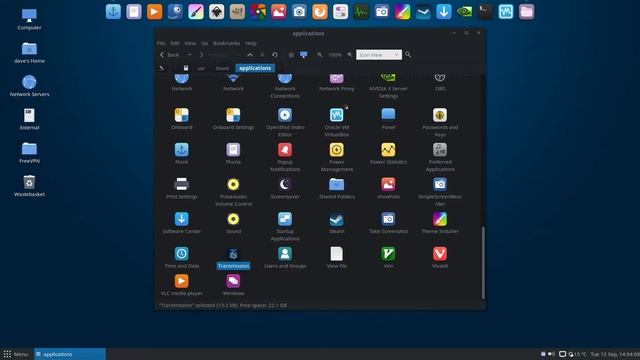Select the Preferred Applications launcher
Screen dimensions: 640x360
(x=440, y=157)
